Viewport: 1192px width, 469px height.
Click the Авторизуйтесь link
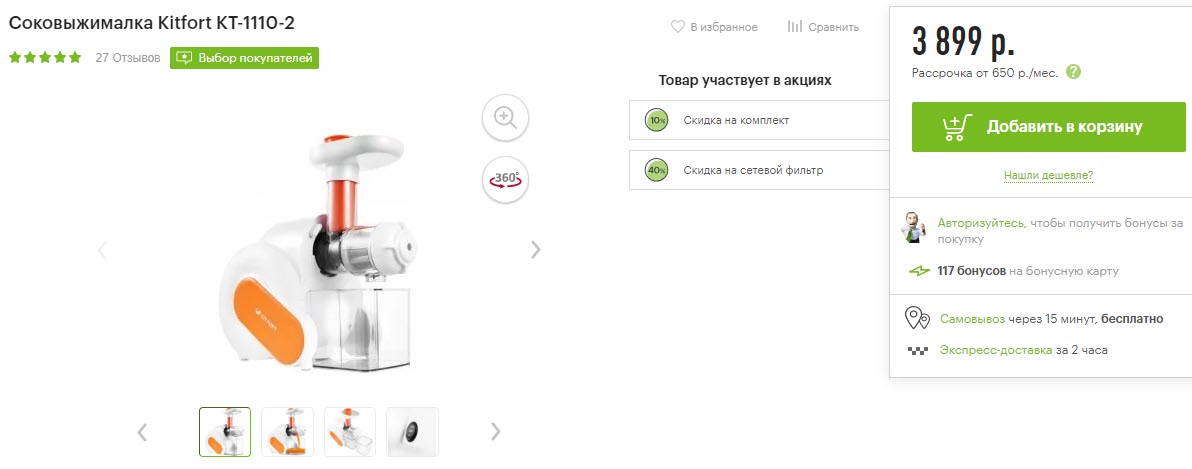click(981, 223)
